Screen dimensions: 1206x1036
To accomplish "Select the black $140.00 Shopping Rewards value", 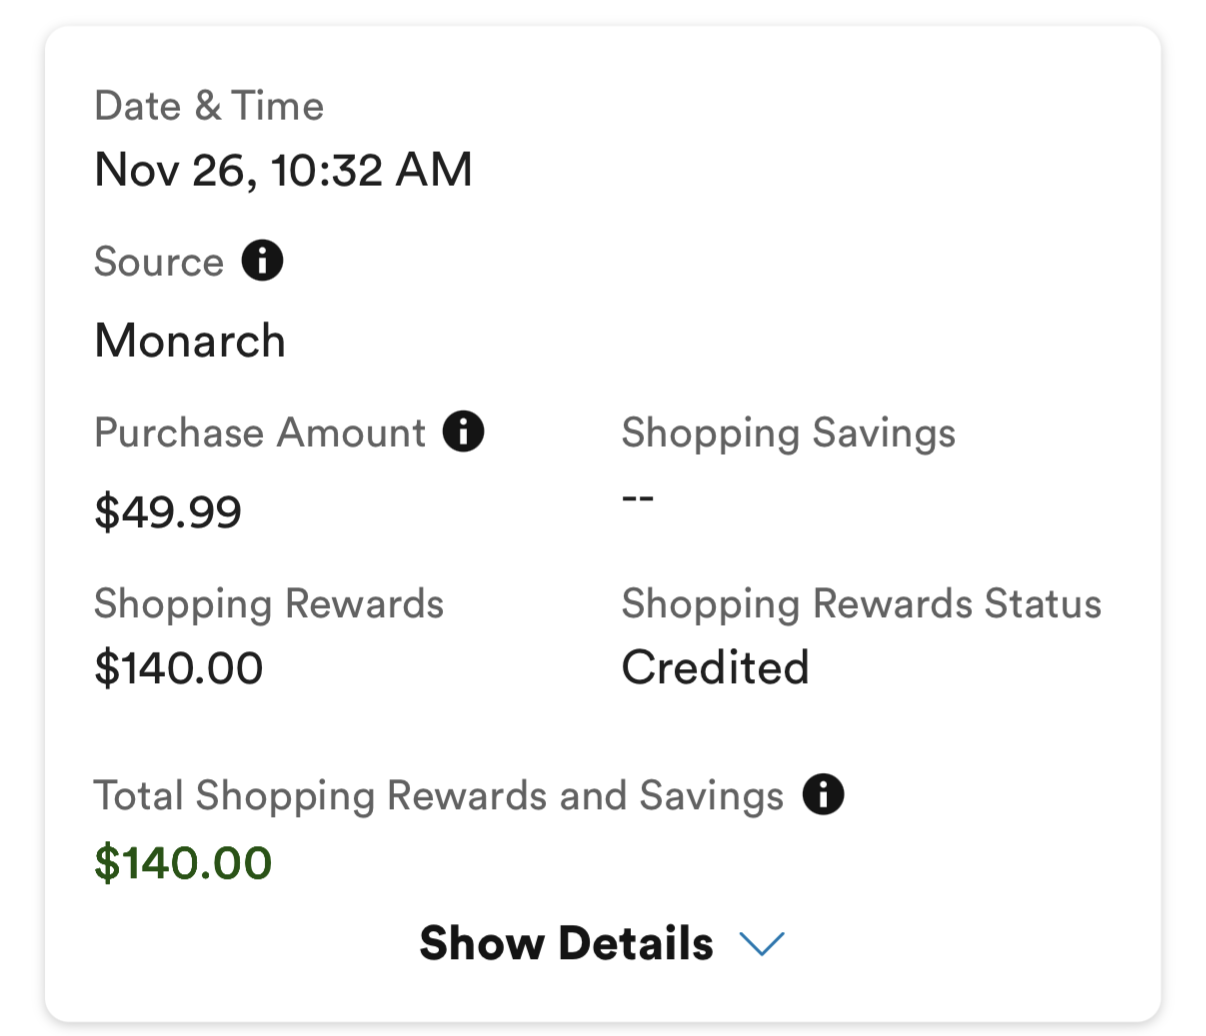I will tap(179, 668).
